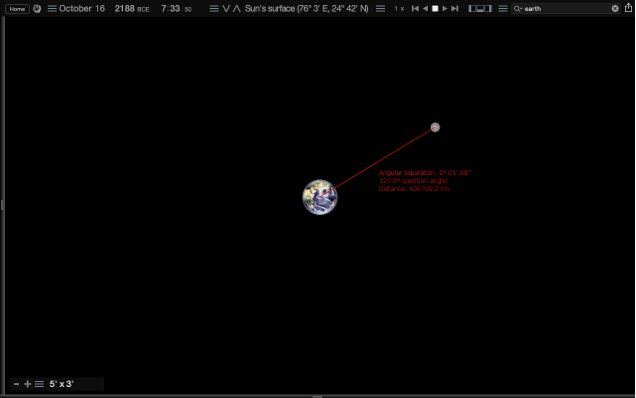Viewport: 636px width, 398px height.
Task: Open the time flow options menu icon
Action: [x=380, y=9]
